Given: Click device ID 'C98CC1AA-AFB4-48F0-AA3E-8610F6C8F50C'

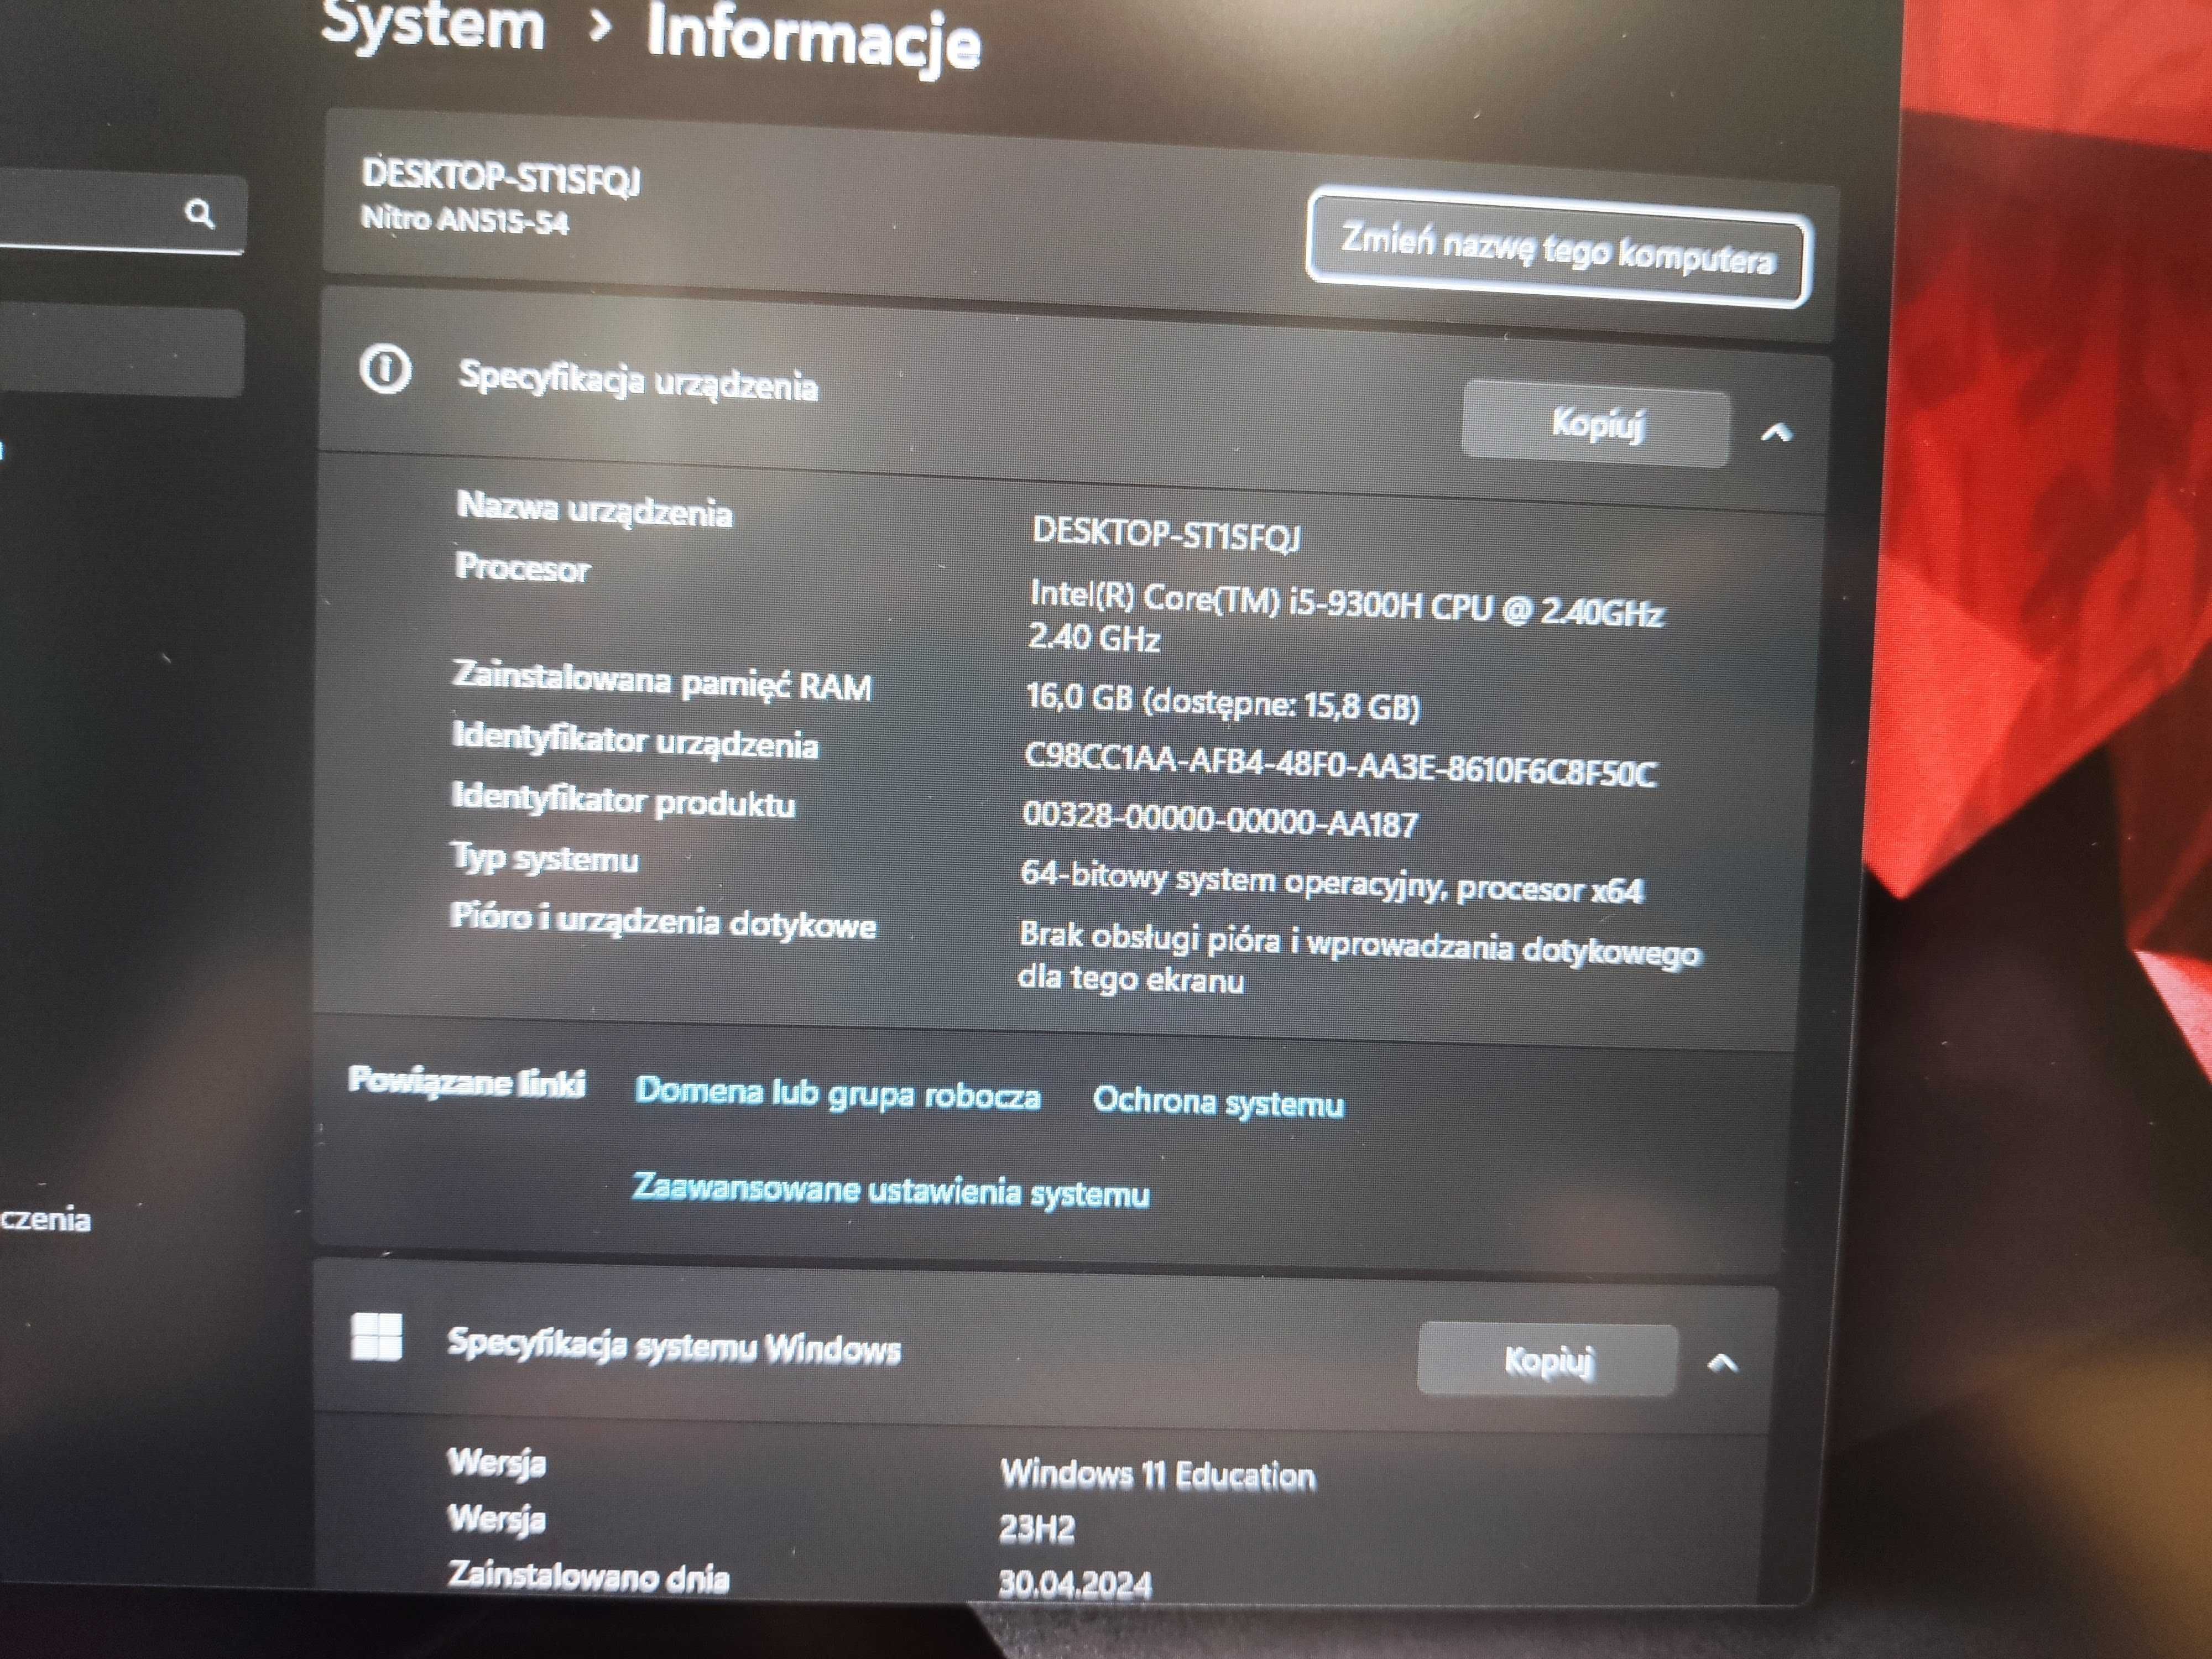Looking at the screenshot, I should (x=1340, y=766).
